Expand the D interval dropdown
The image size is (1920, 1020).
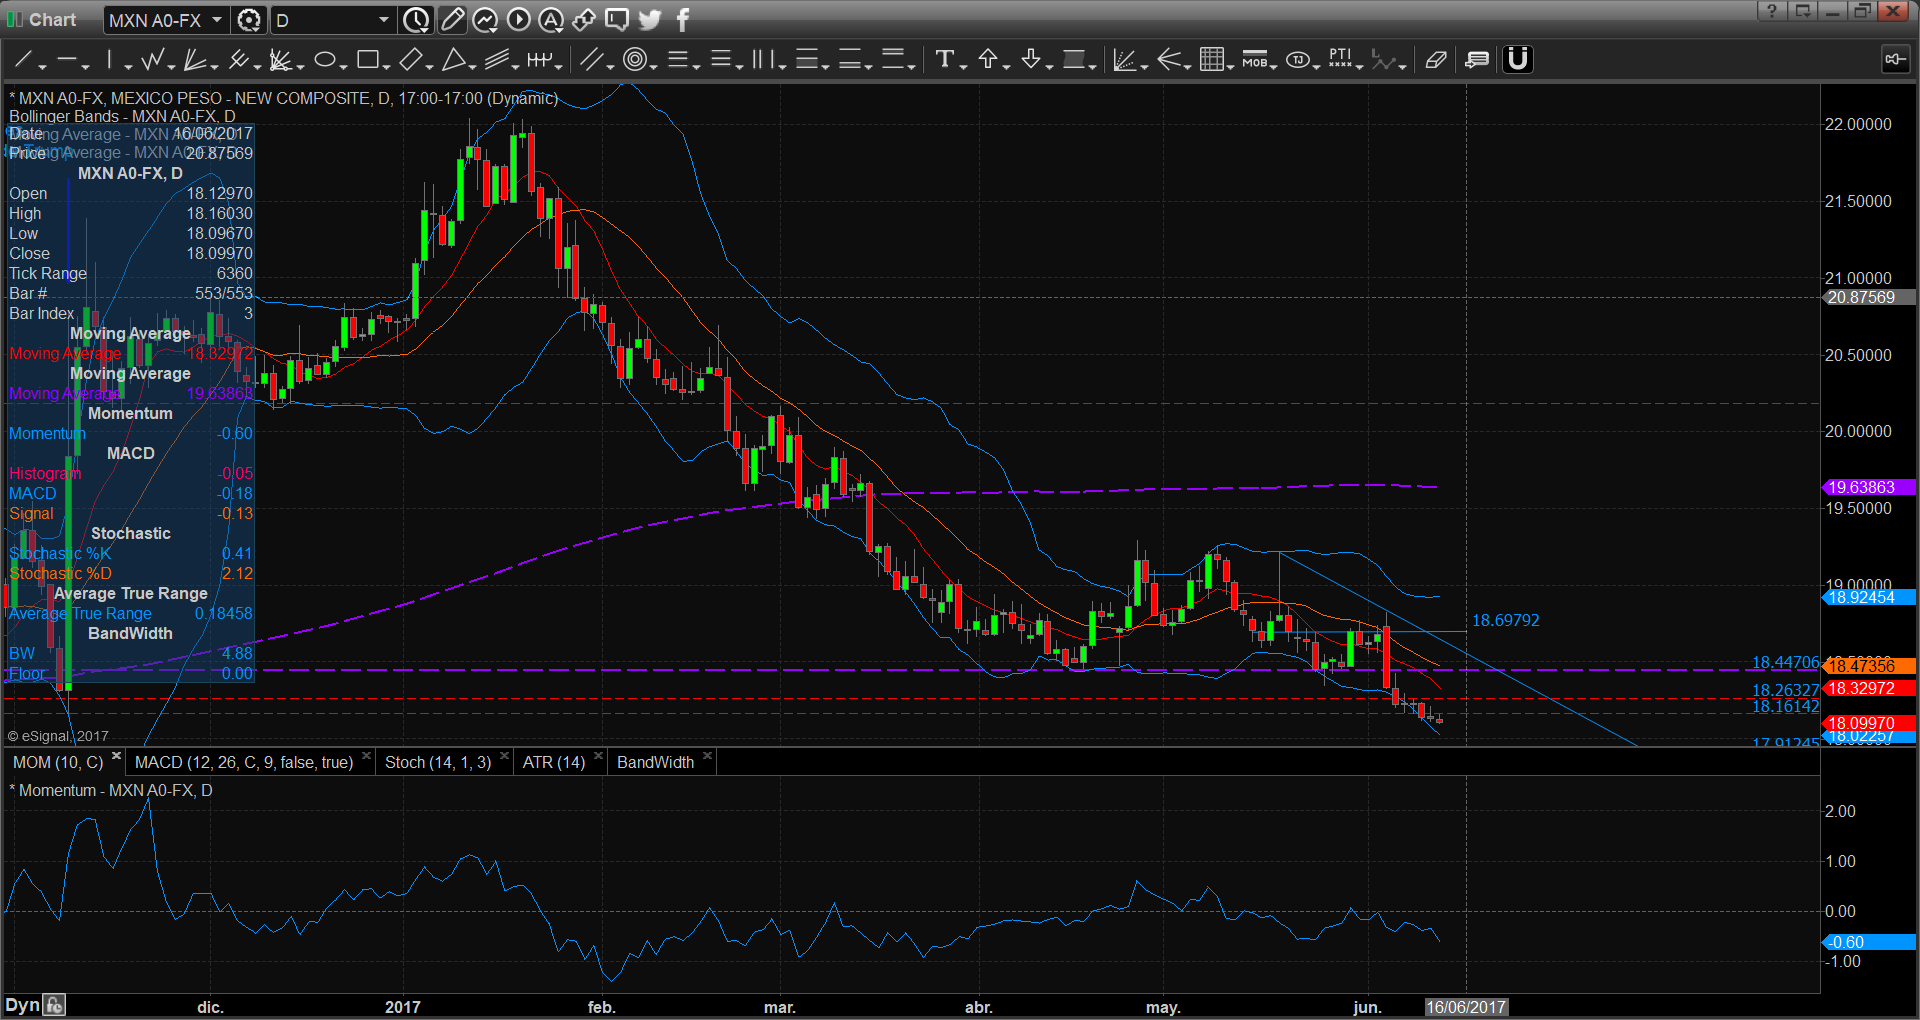pyautogui.click(x=384, y=20)
